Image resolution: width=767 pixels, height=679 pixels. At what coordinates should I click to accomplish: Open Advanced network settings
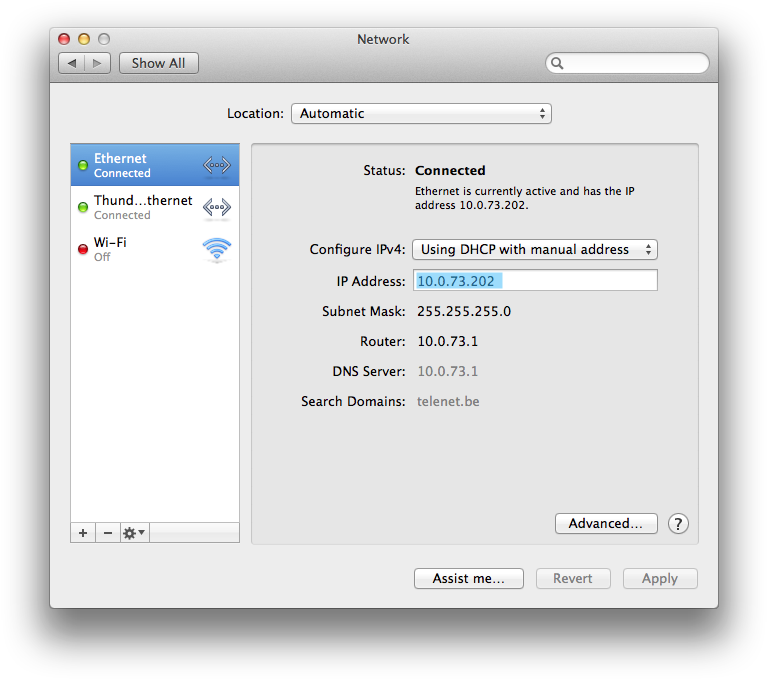[605, 523]
